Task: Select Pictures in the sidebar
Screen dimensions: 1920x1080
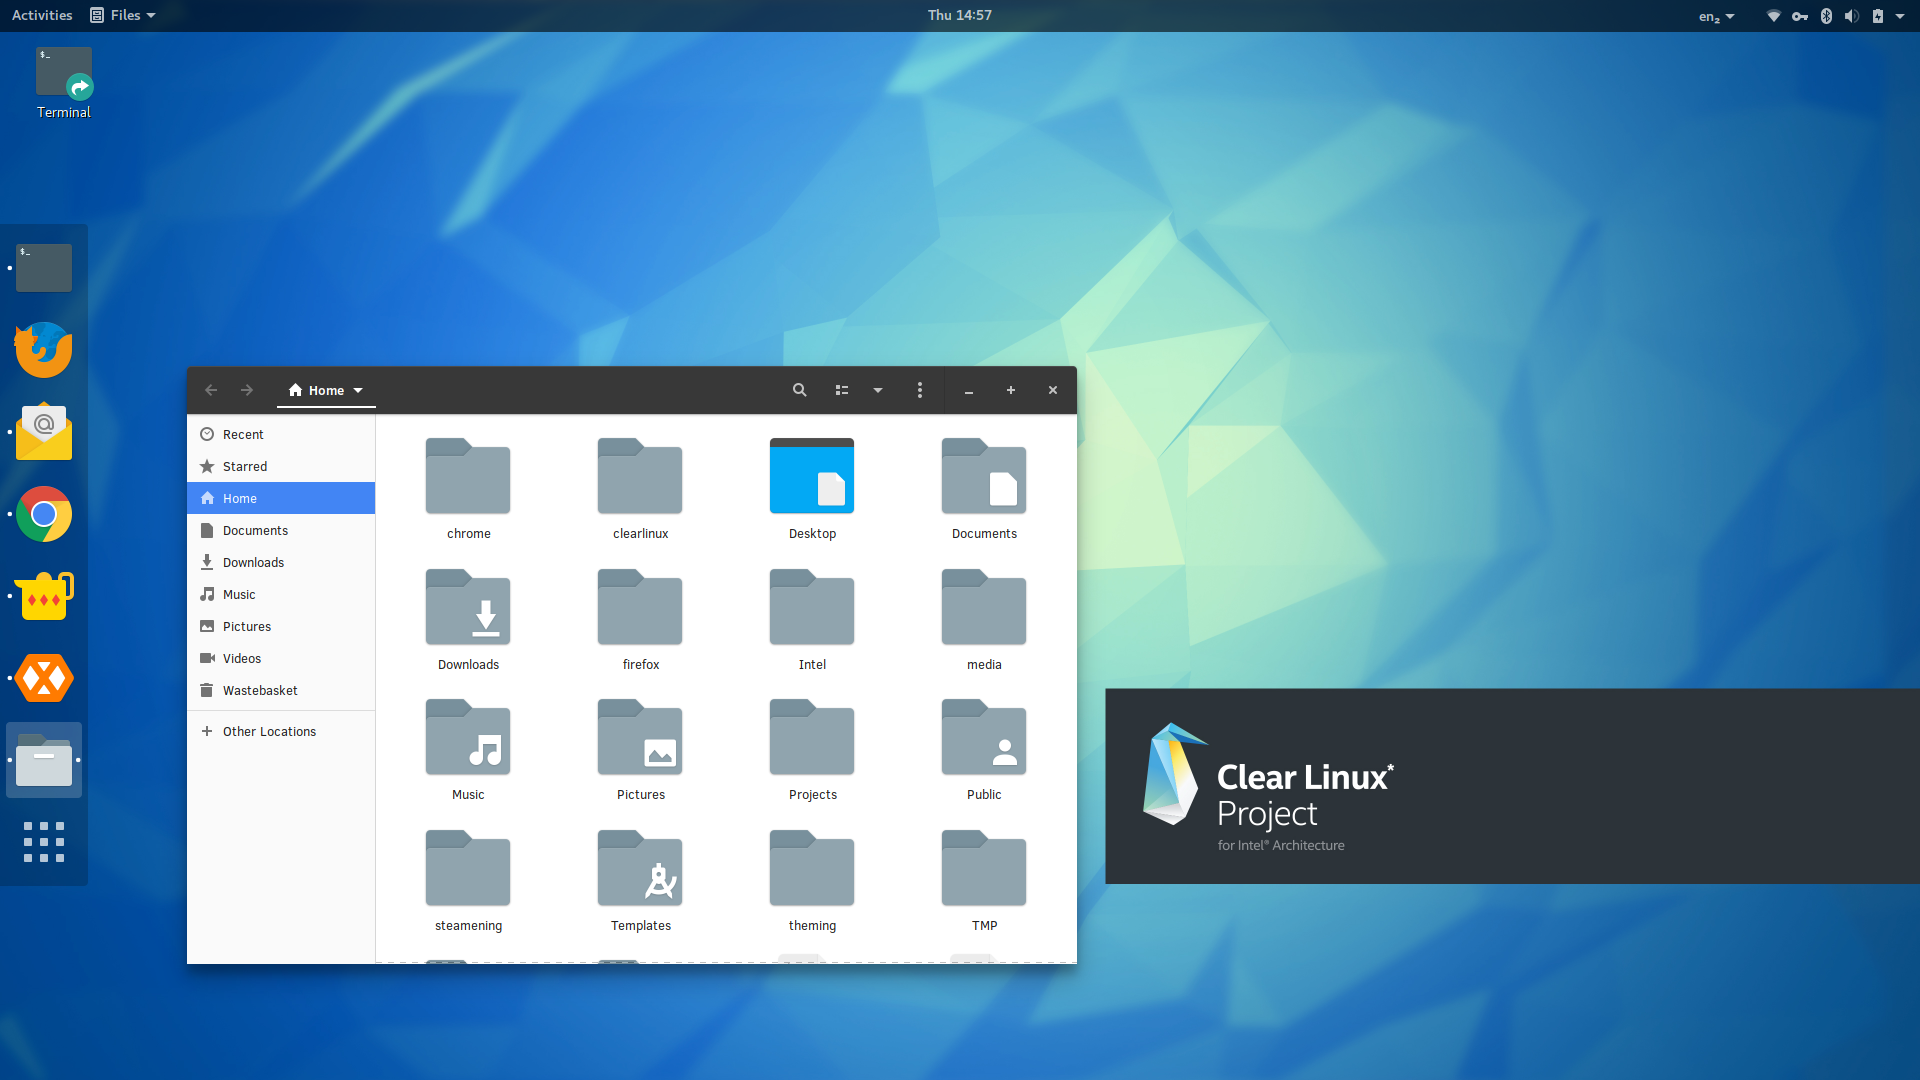Action: pos(281,626)
